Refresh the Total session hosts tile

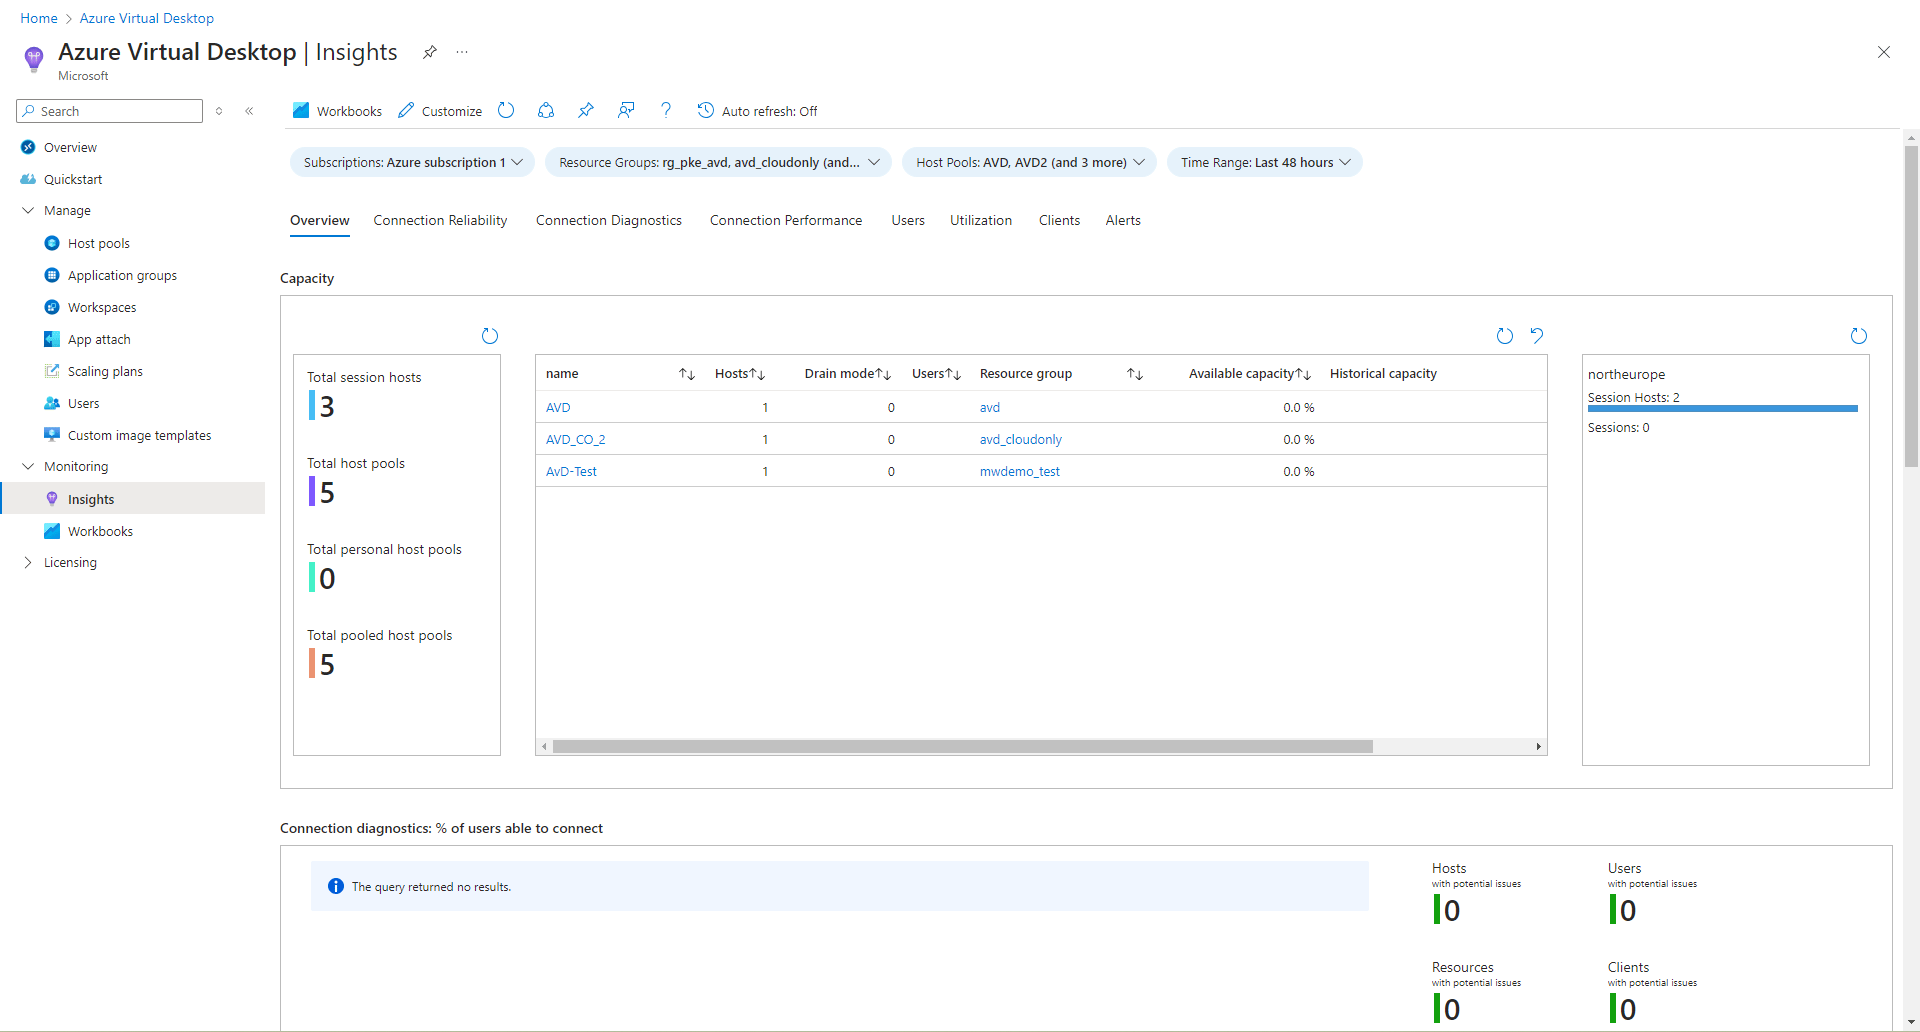(490, 336)
